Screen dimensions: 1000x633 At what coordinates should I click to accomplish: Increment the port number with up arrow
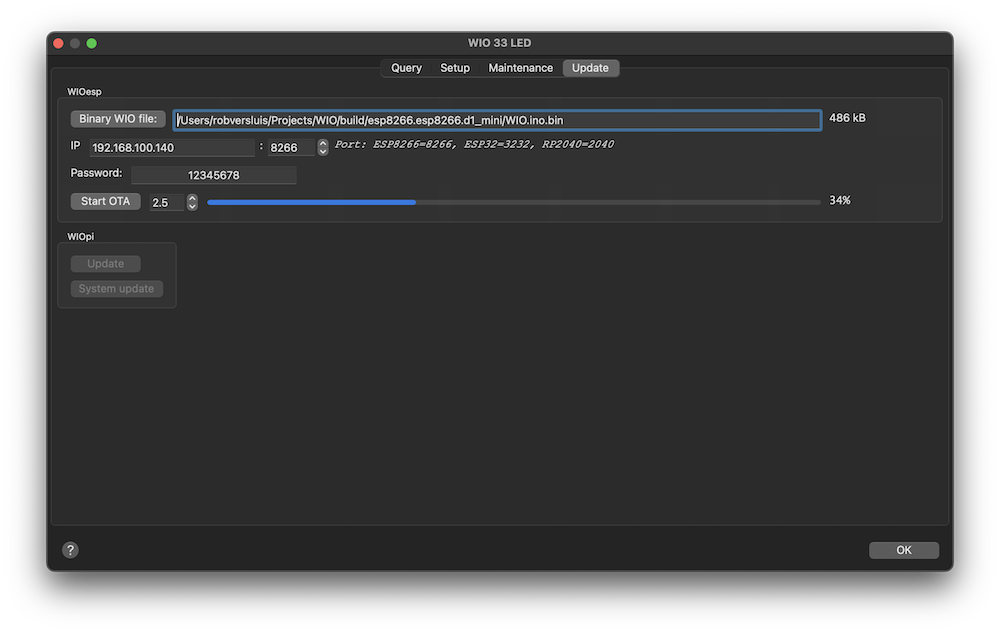tap(323, 143)
